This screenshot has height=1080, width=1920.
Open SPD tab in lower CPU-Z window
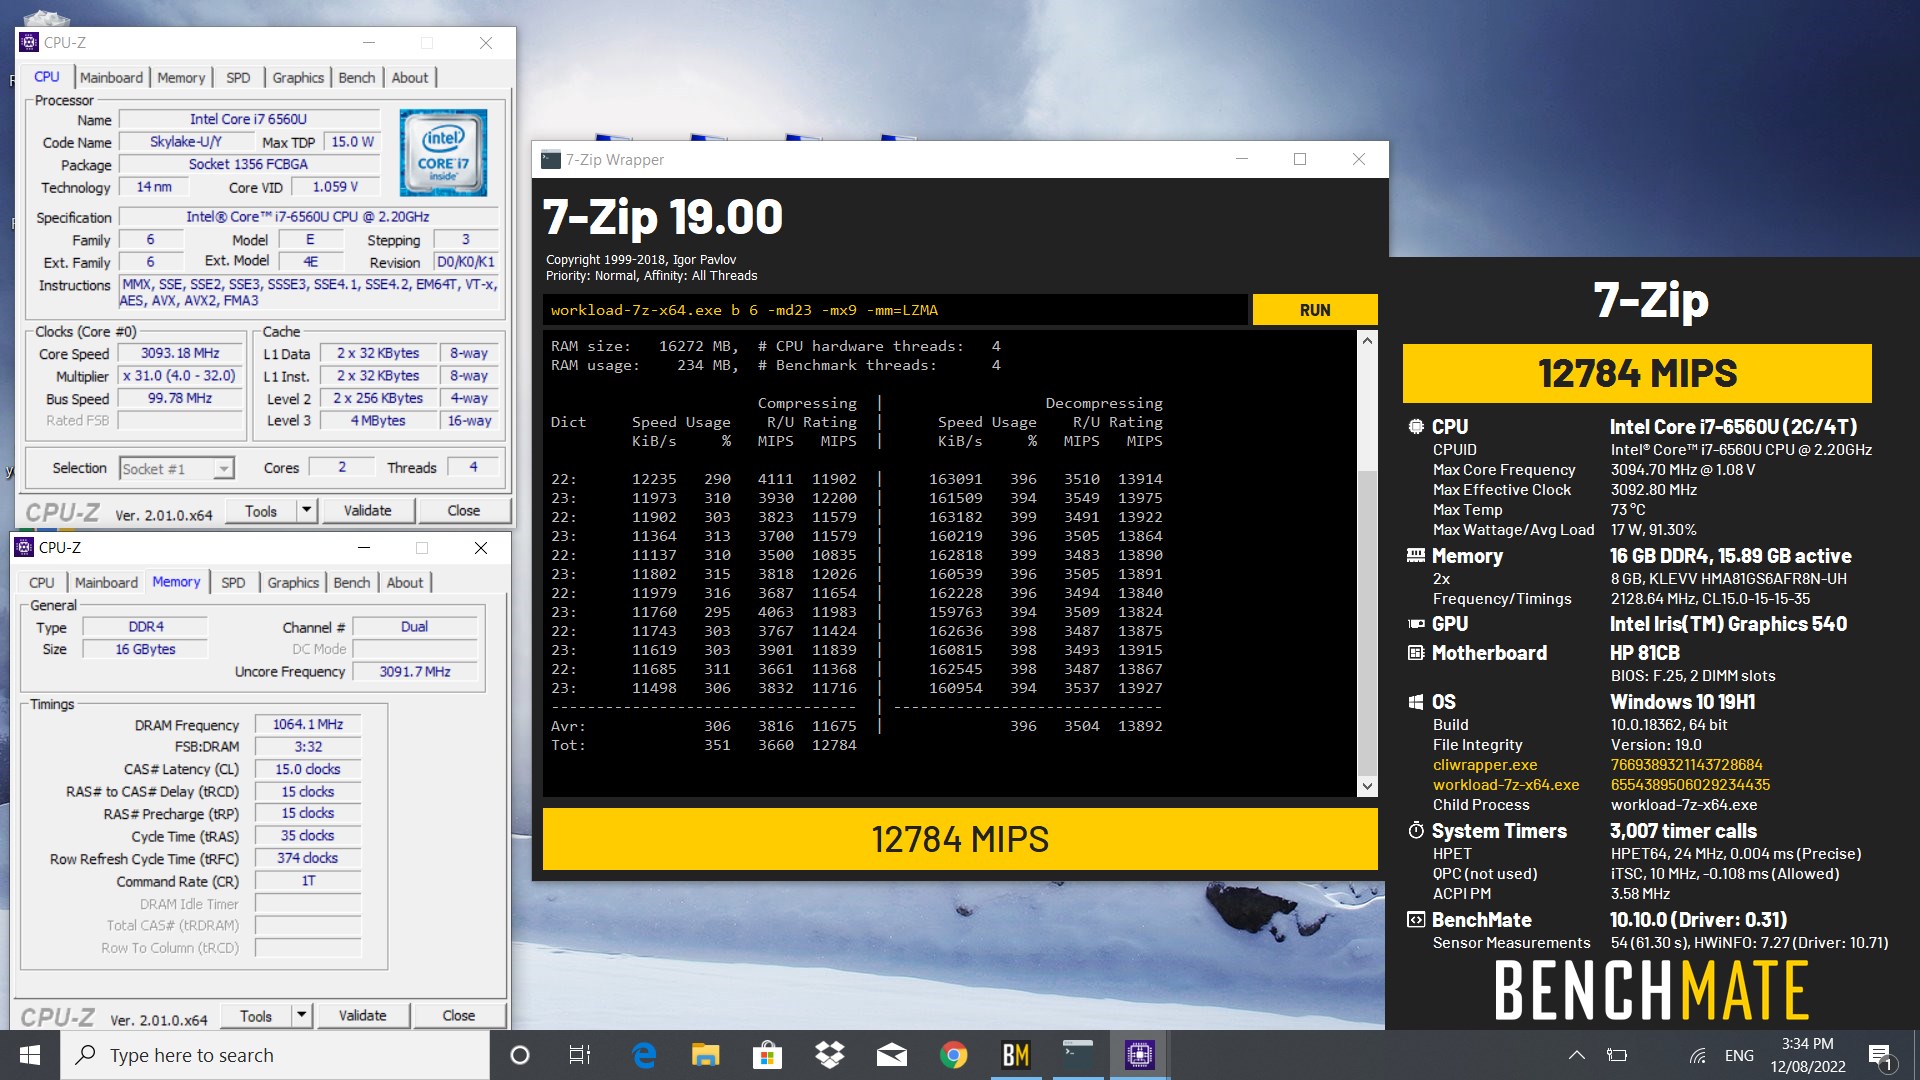click(233, 582)
